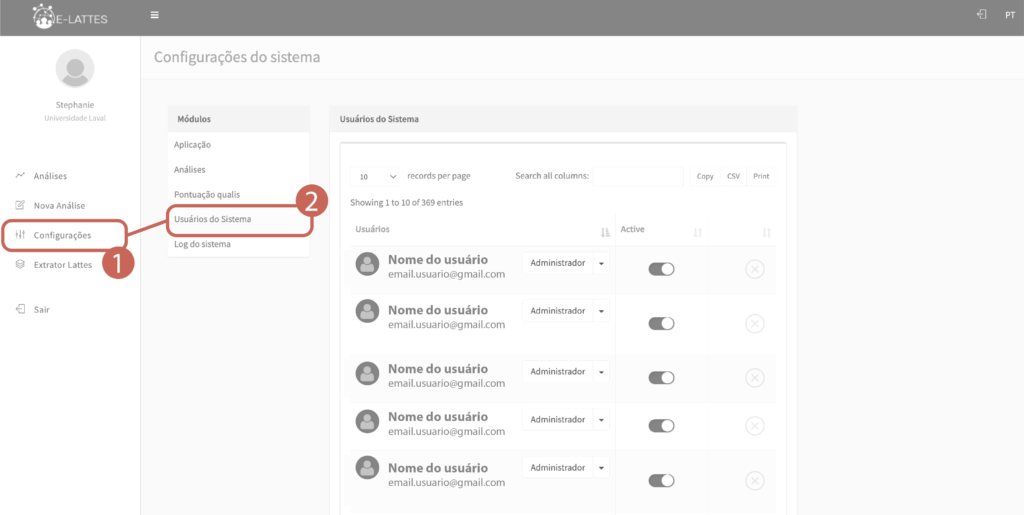Expand Administrador role dropdown for fourth user

pyautogui.click(x=601, y=420)
